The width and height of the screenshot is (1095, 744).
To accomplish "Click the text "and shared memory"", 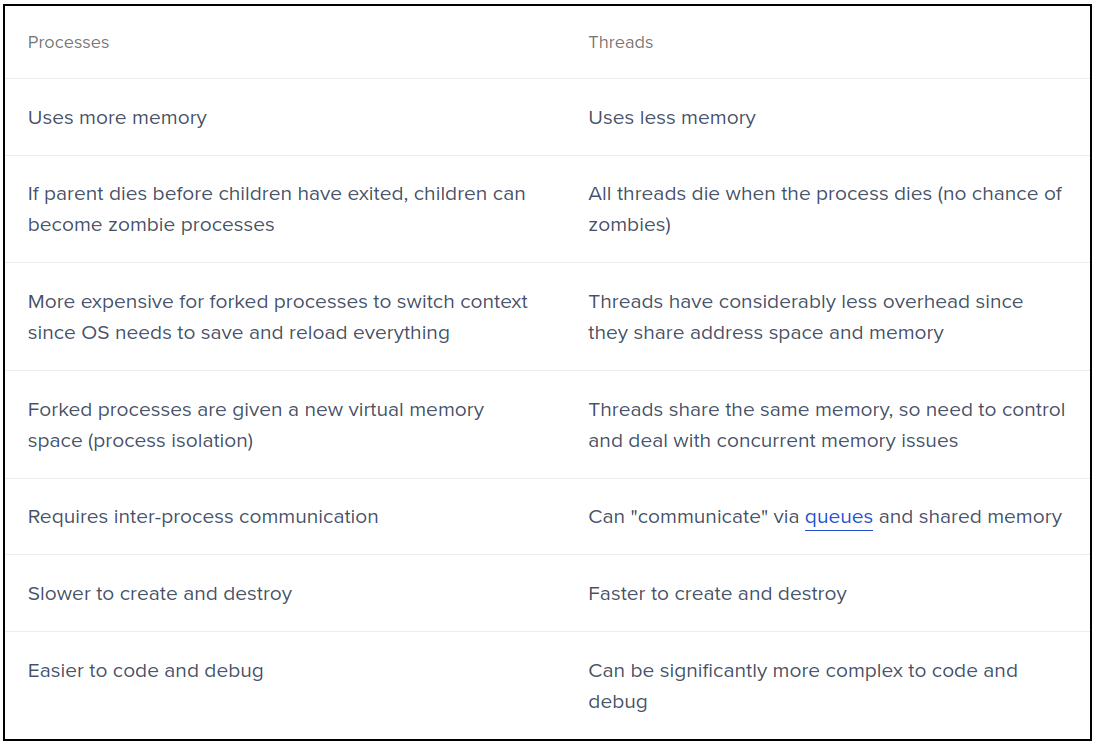I will point(970,517).
